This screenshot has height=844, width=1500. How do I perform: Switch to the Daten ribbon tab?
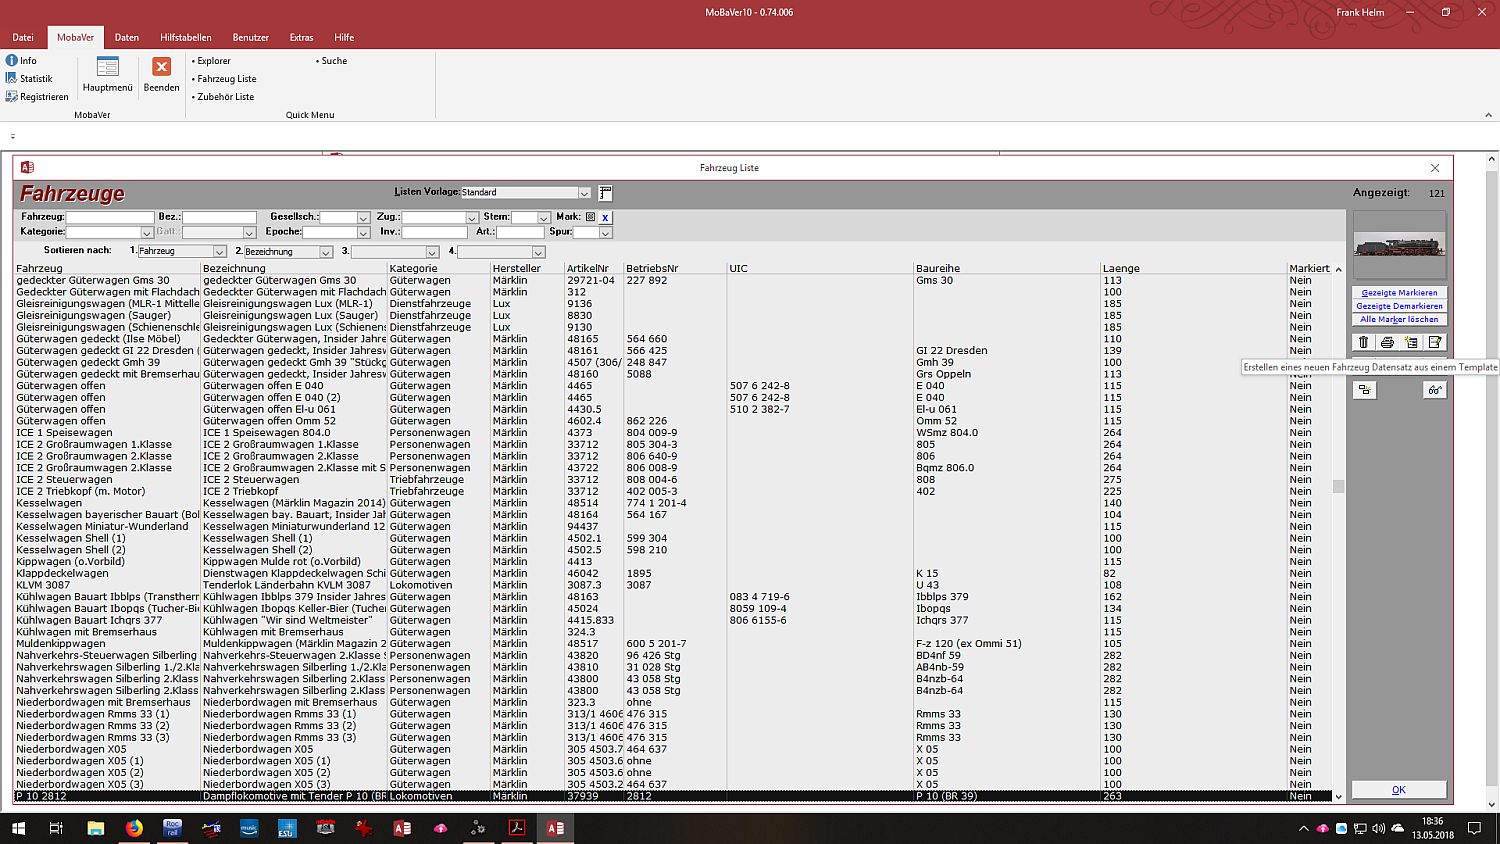pyautogui.click(x=127, y=38)
